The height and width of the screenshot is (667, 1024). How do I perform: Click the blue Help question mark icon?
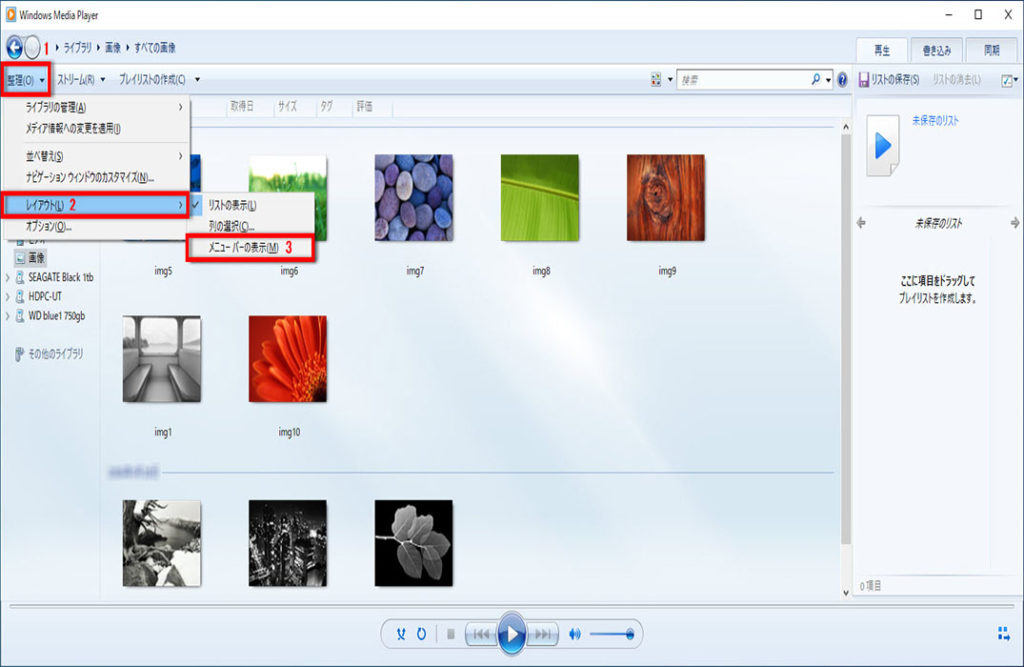click(842, 79)
